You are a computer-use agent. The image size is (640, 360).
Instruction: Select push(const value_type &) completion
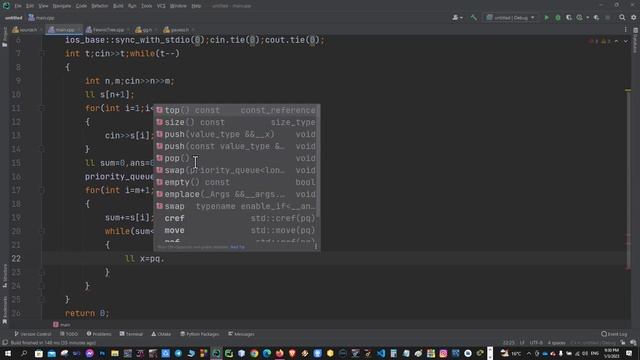236,146
